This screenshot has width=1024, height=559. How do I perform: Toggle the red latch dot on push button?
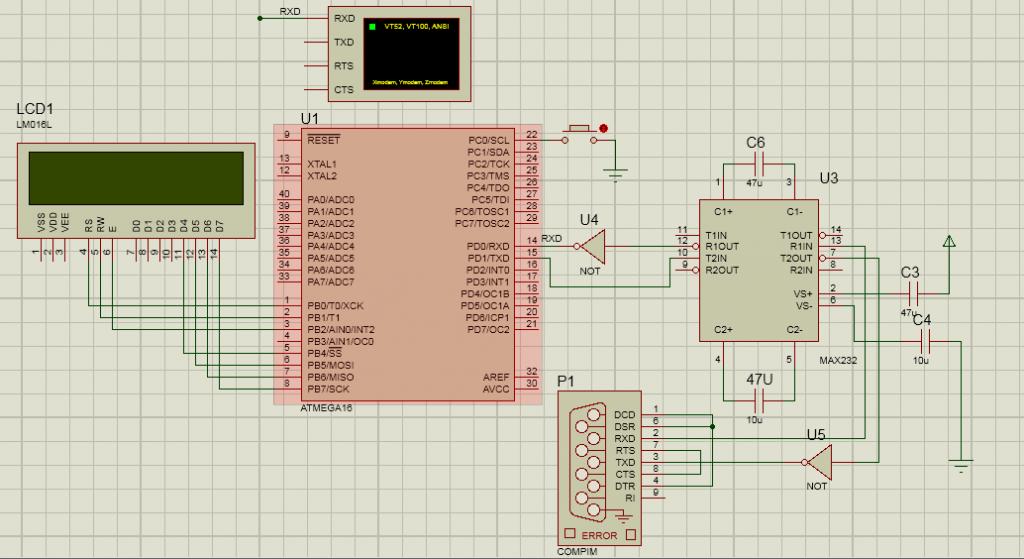coord(603,128)
